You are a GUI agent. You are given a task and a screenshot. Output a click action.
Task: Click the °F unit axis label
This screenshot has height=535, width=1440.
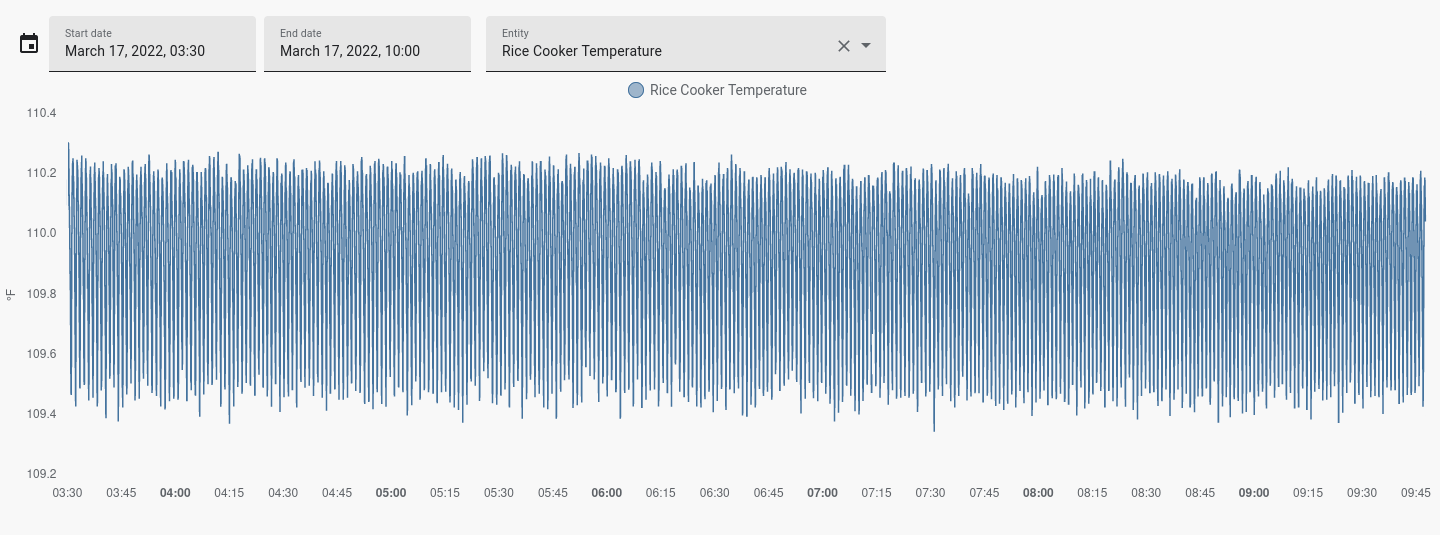(11, 294)
